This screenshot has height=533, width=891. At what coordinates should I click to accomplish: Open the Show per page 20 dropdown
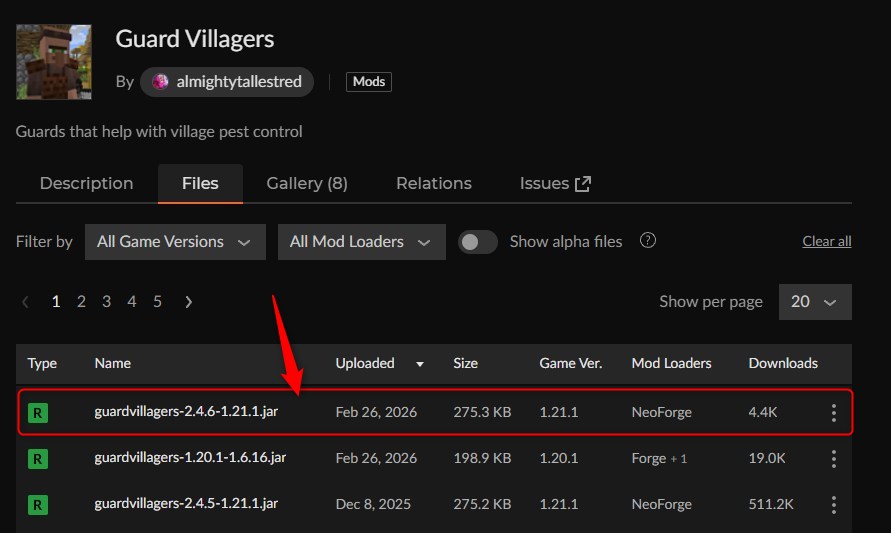pyautogui.click(x=814, y=302)
